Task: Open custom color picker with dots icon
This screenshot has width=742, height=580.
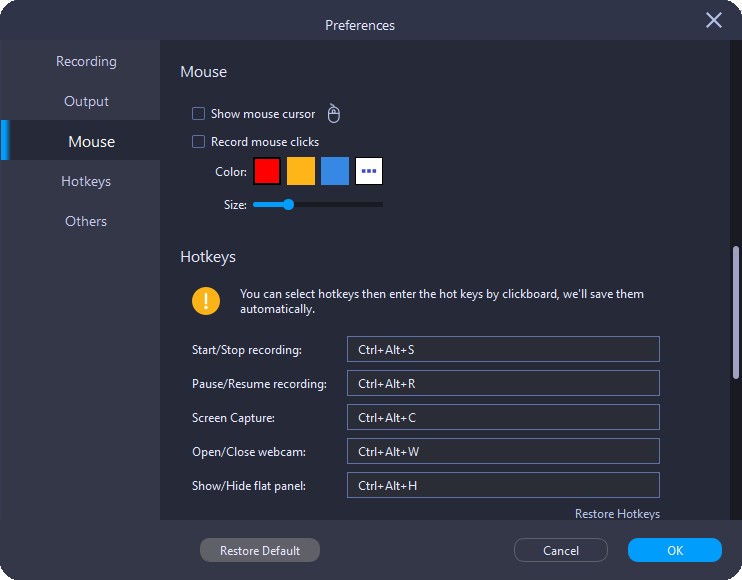Action: pos(369,171)
